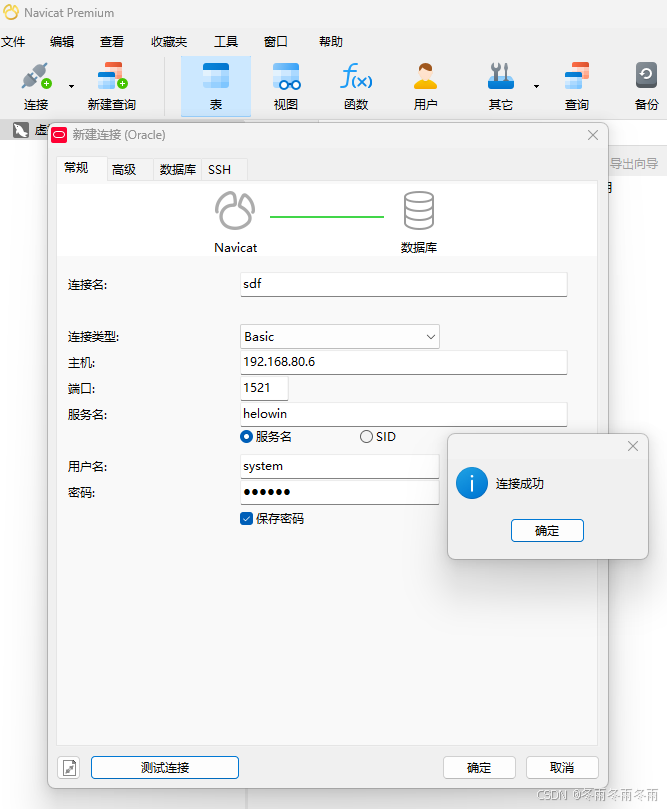667x809 pixels.
Task: Click the 取消 button
Action: click(x=562, y=768)
